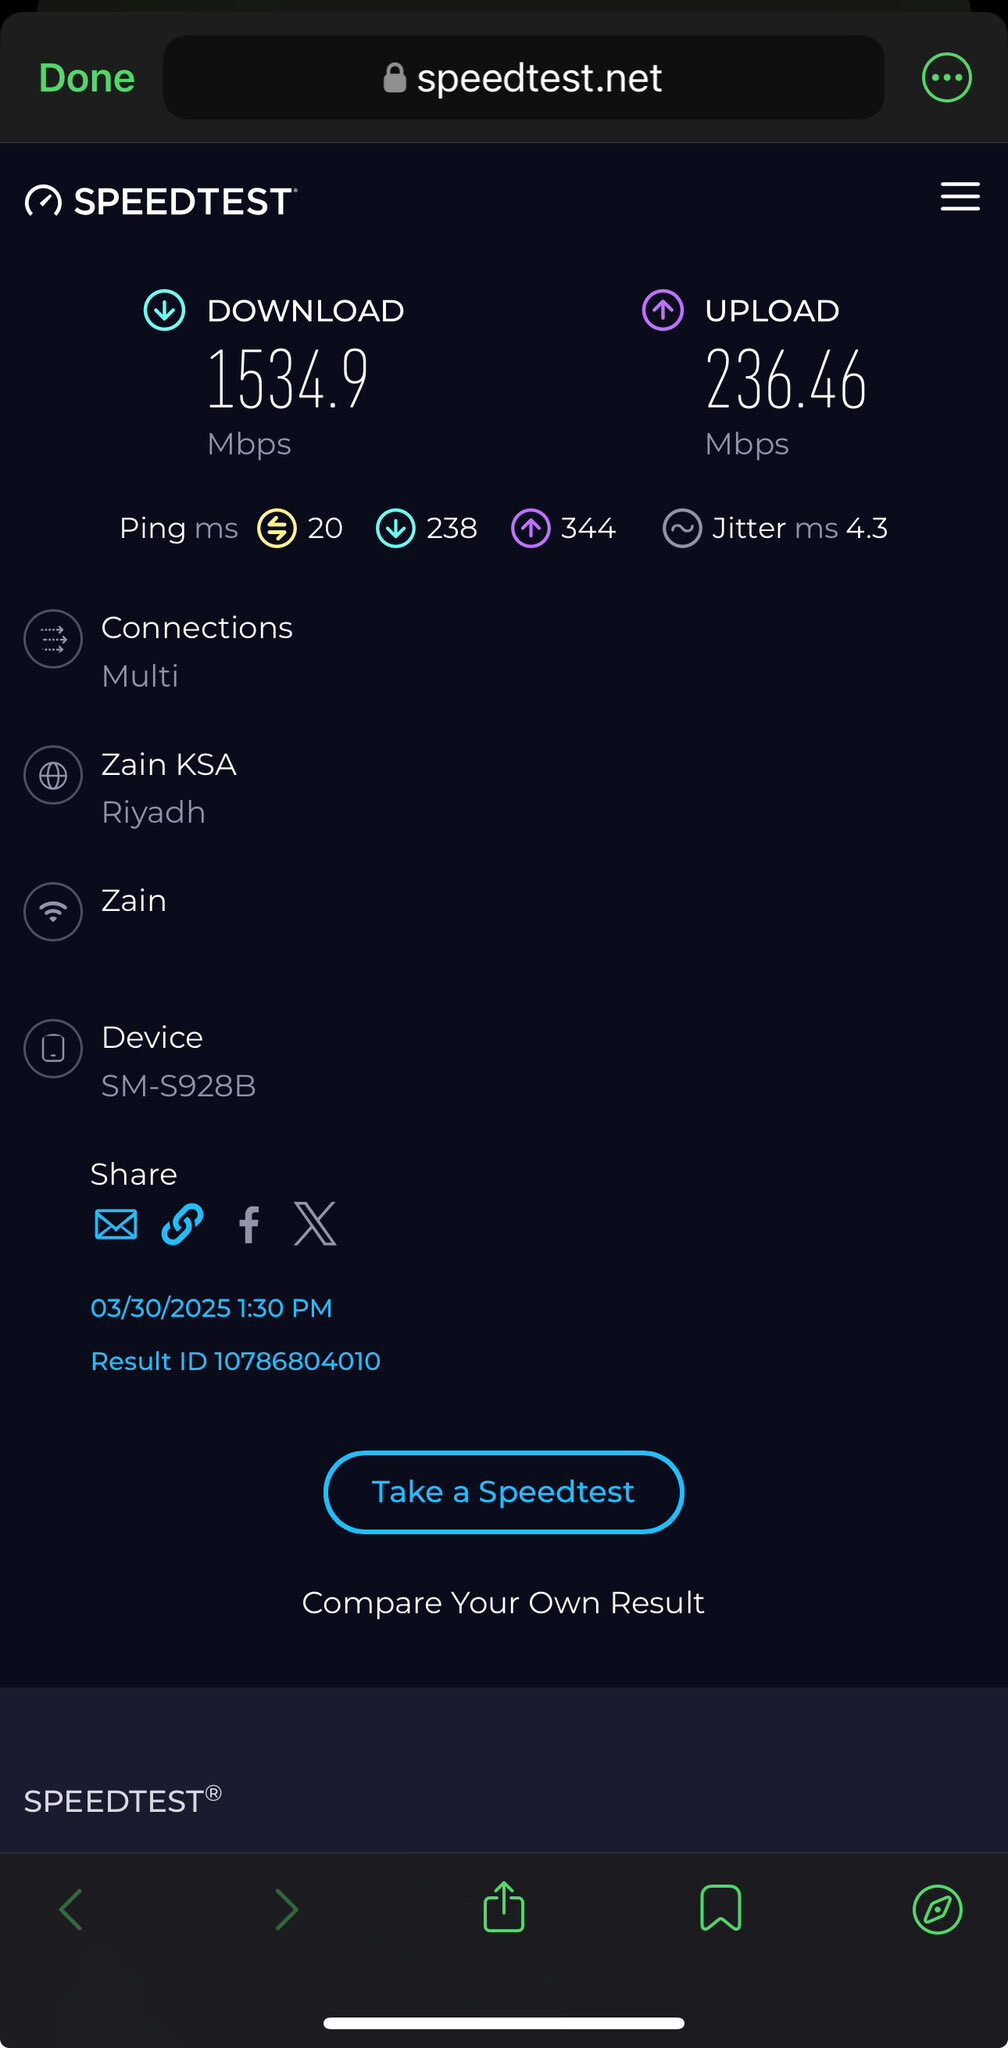Go forward with the browser forward arrow

click(x=287, y=1910)
